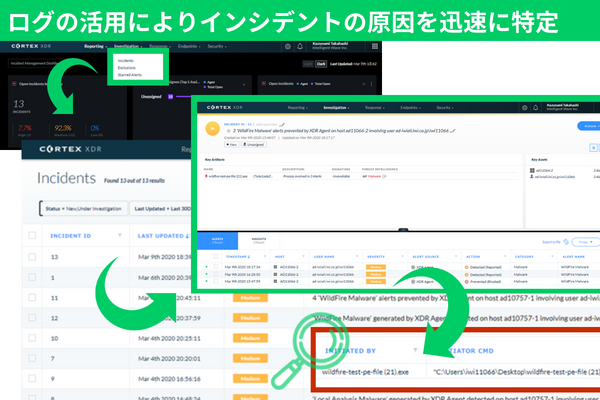Select Starred Alerts from Investigation dropdown
The width and height of the screenshot is (600, 400).
point(130,75)
